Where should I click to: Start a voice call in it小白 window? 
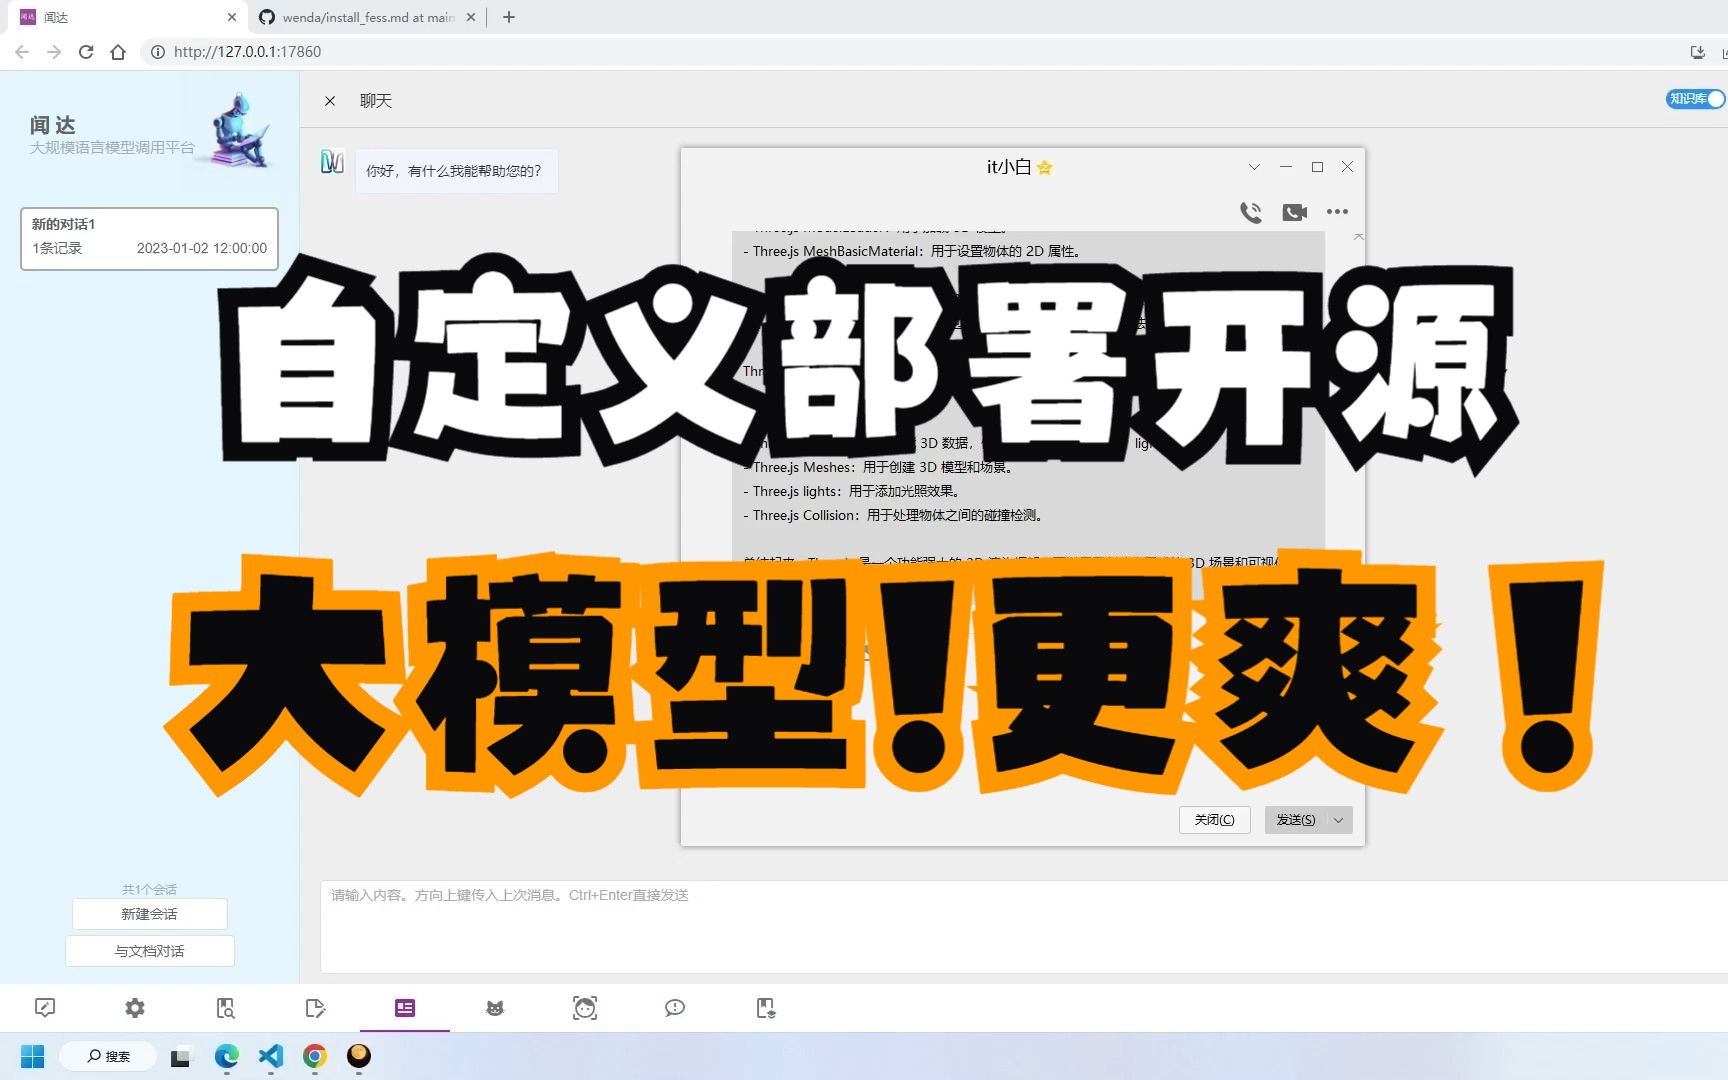tap(1251, 212)
